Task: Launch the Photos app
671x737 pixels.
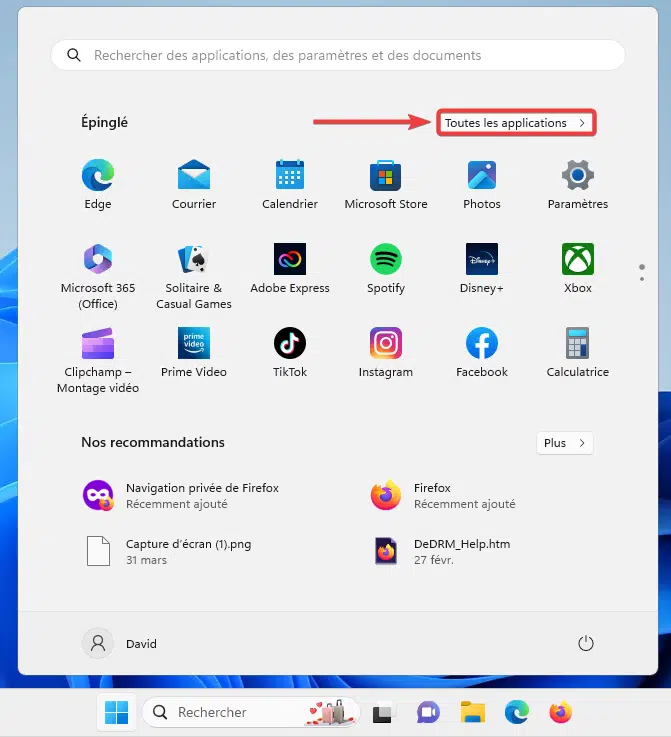Action: click(482, 184)
